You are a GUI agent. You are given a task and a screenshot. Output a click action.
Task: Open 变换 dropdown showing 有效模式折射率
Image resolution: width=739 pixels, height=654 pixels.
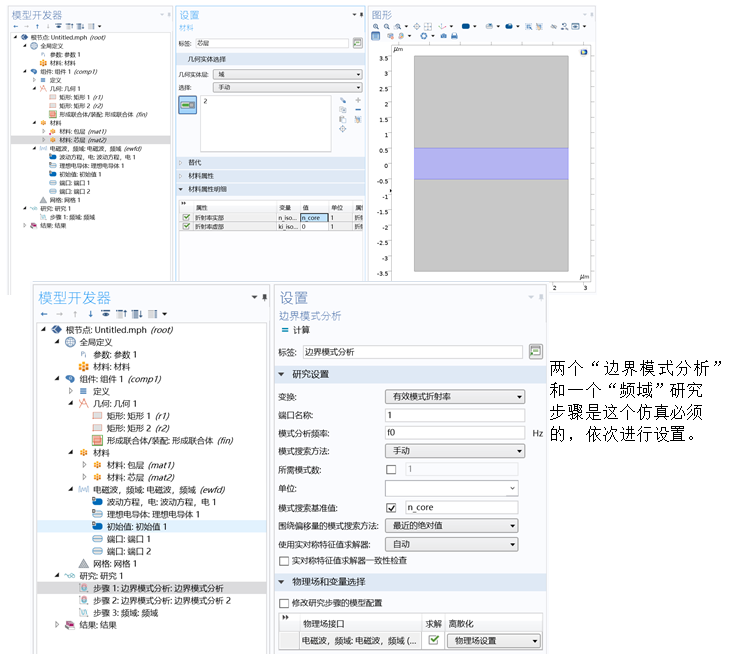point(455,397)
